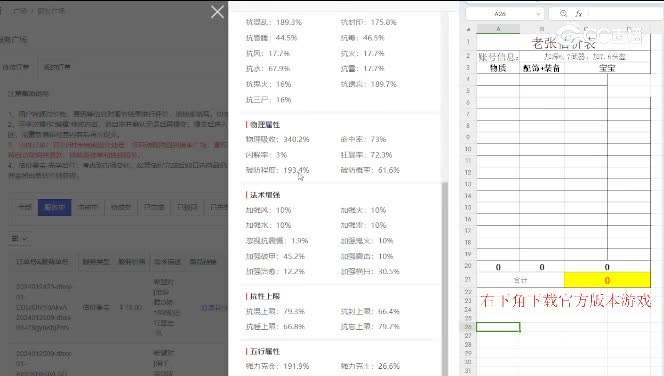Select column A header in the spreadsheet
The width and height of the screenshot is (664, 376).
pyautogui.click(x=498, y=29)
